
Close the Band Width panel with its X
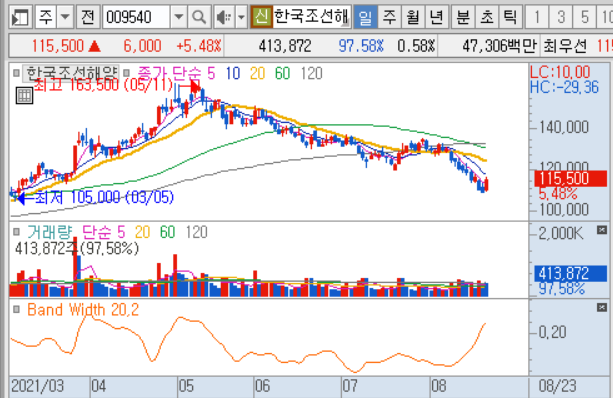pos(602,307)
